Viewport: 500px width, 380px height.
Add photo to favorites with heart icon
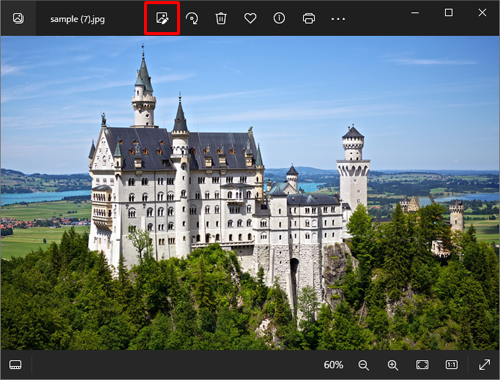(x=250, y=18)
